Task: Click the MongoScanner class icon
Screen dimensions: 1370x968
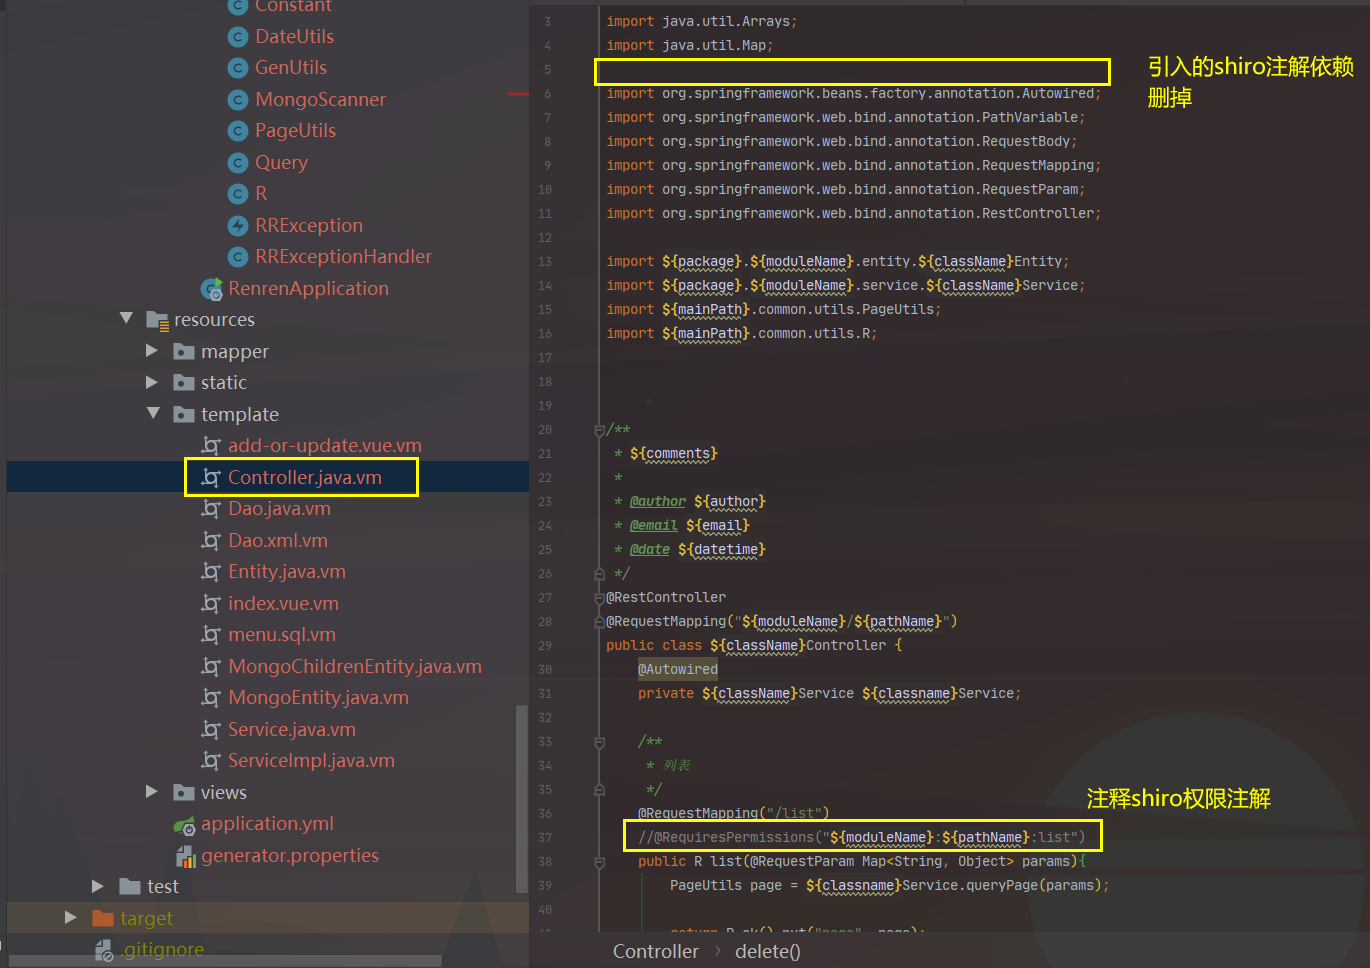Action: (x=237, y=100)
